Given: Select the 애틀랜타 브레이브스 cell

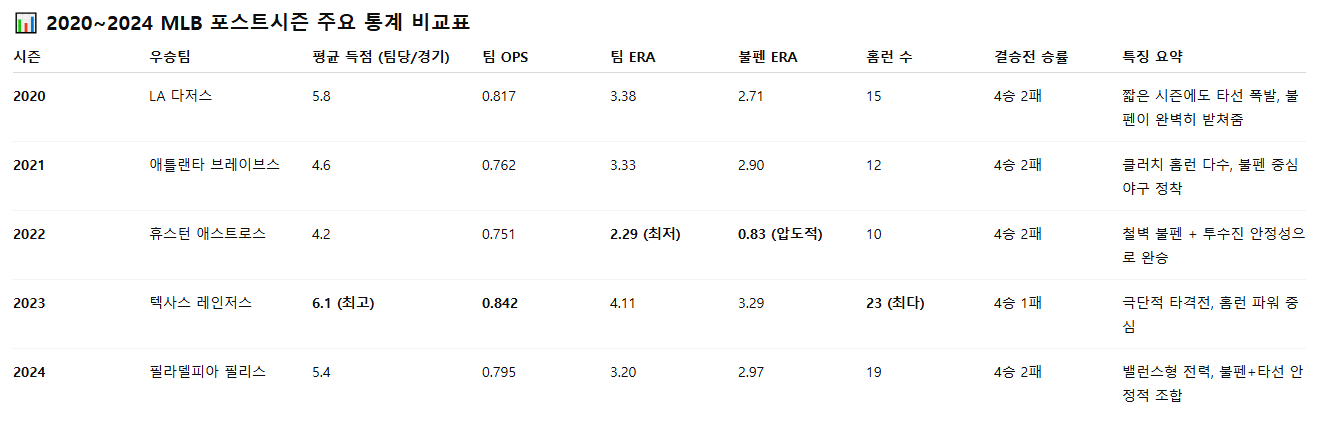Looking at the screenshot, I should point(214,165).
